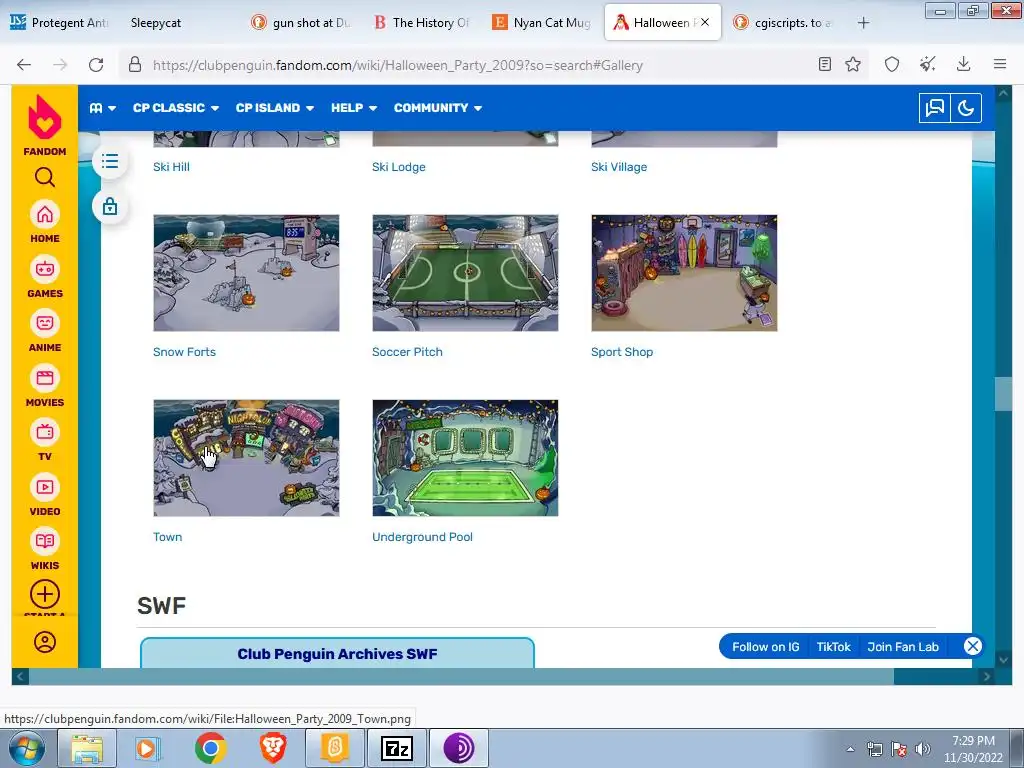Click the Join Fan Lab button

point(903,647)
